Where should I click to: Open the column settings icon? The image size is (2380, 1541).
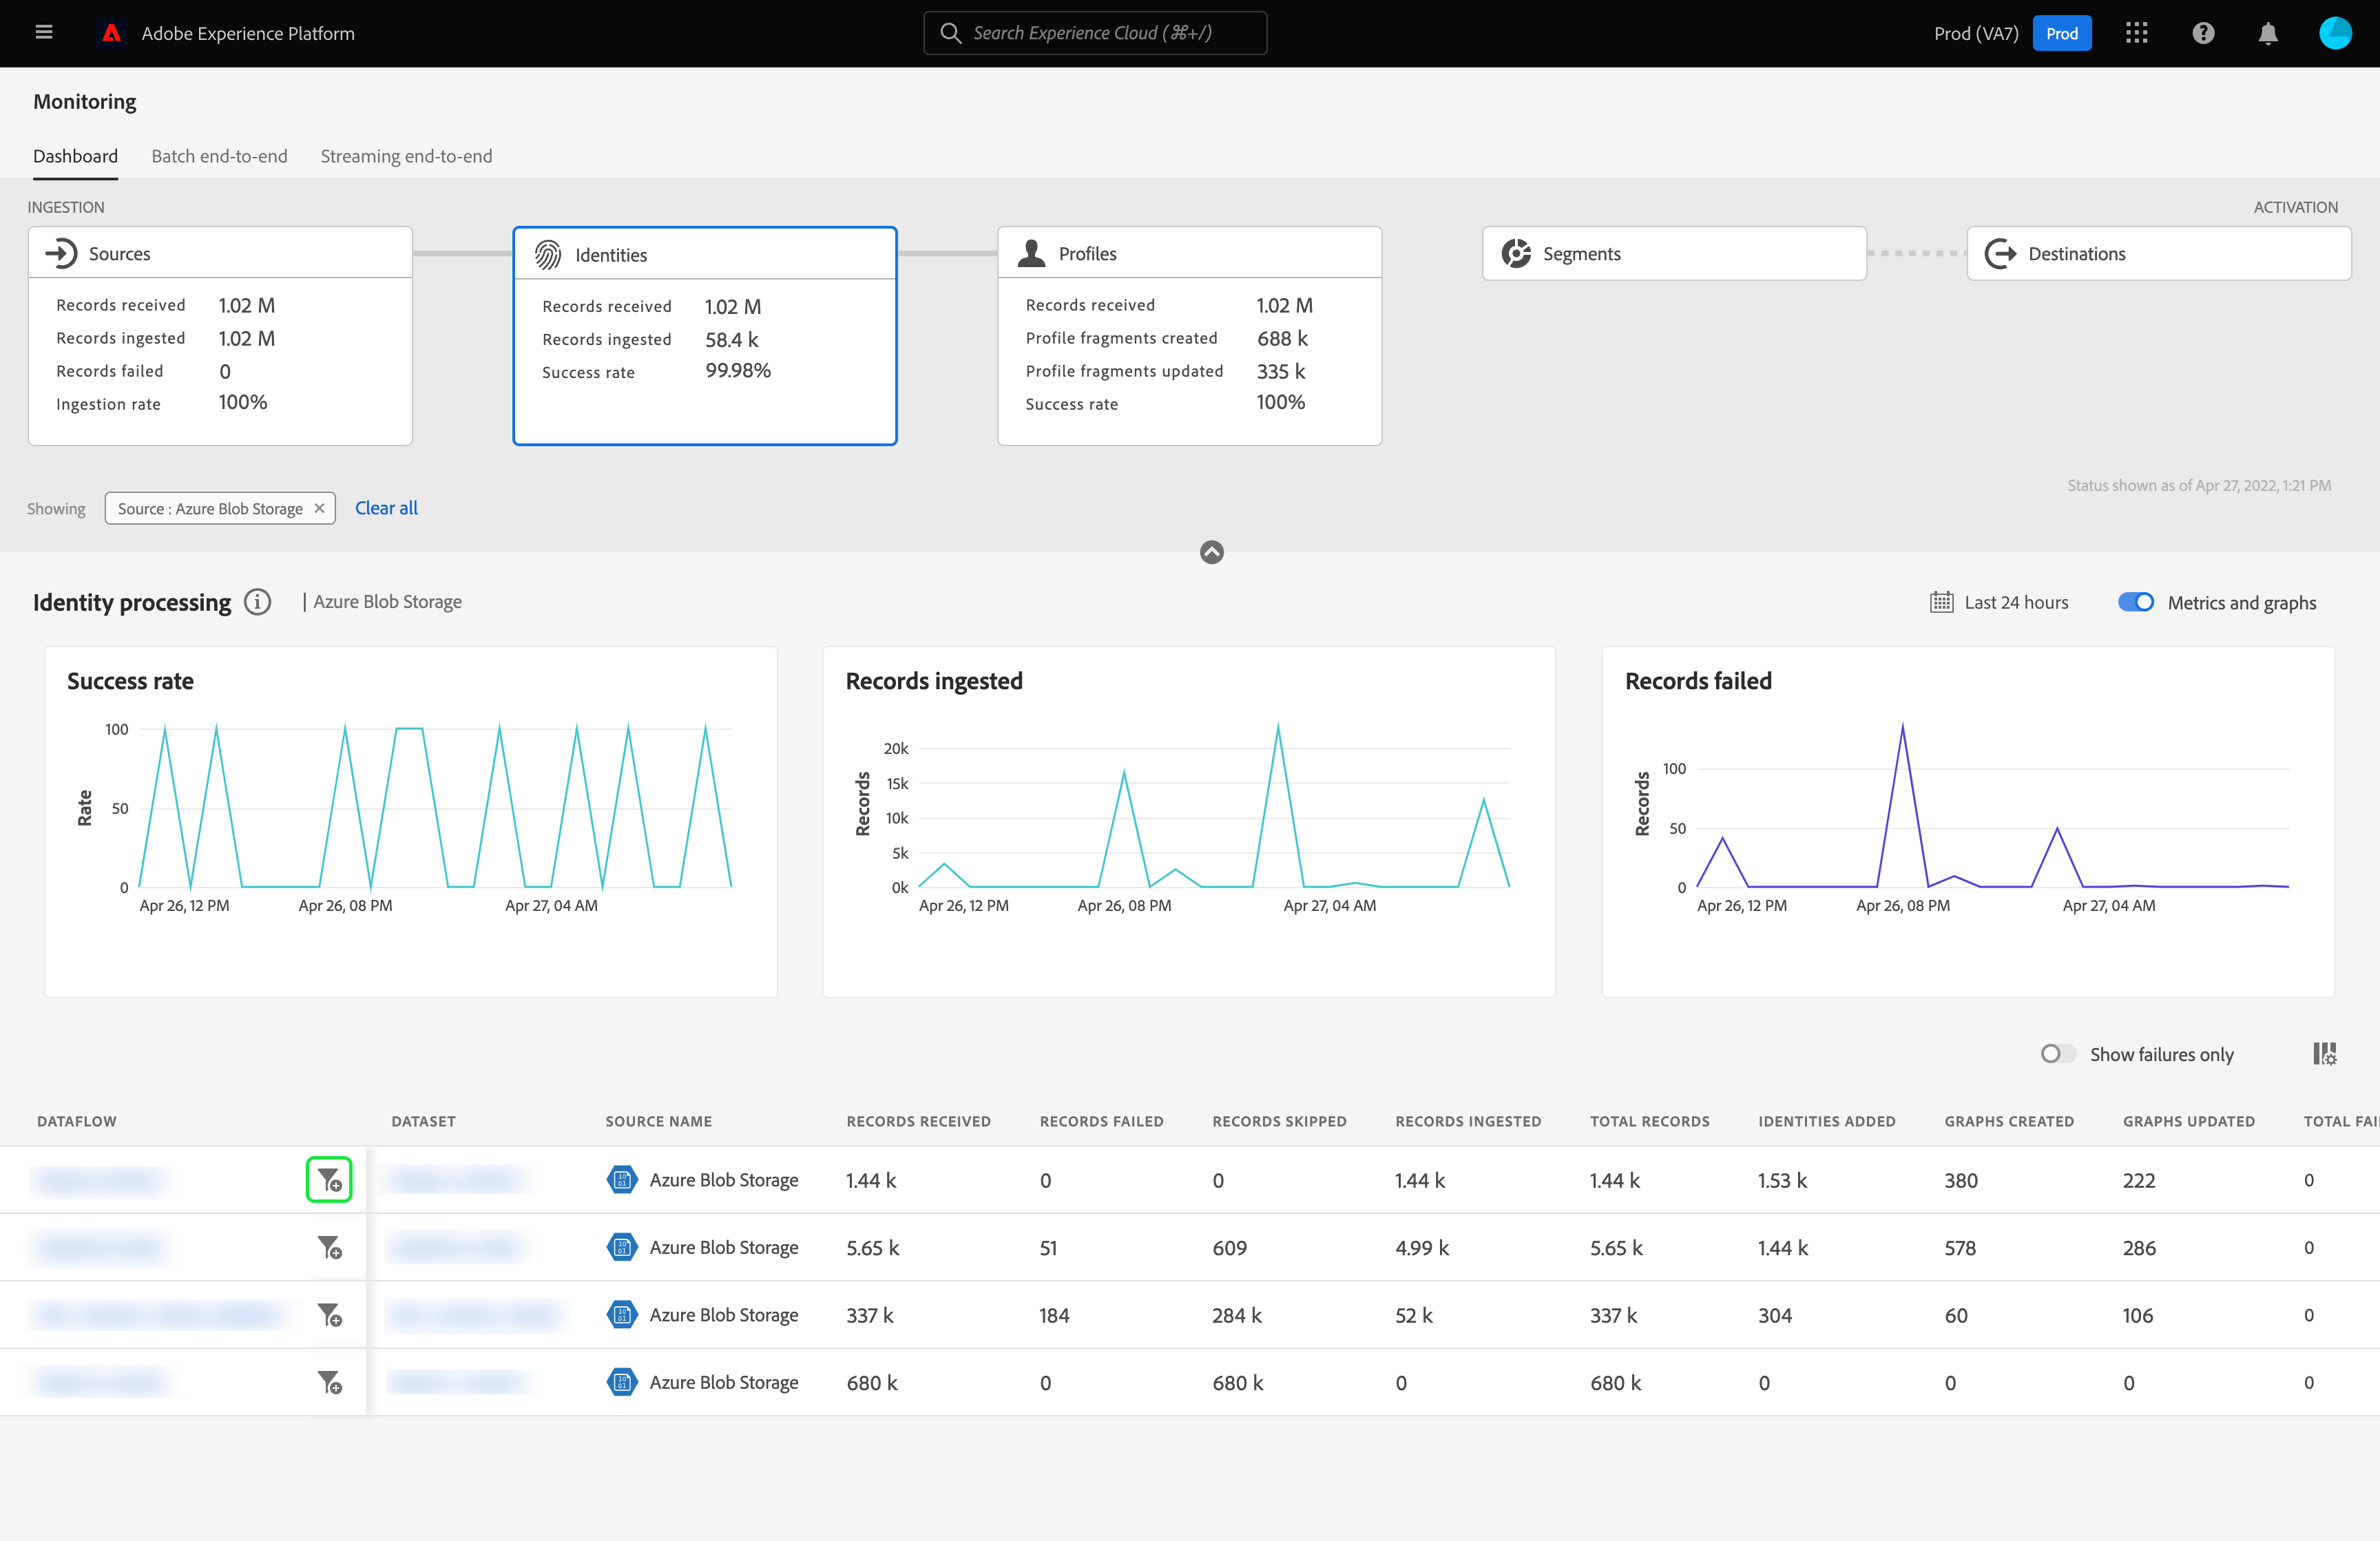pyautogui.click(x=2324, y=1054)
